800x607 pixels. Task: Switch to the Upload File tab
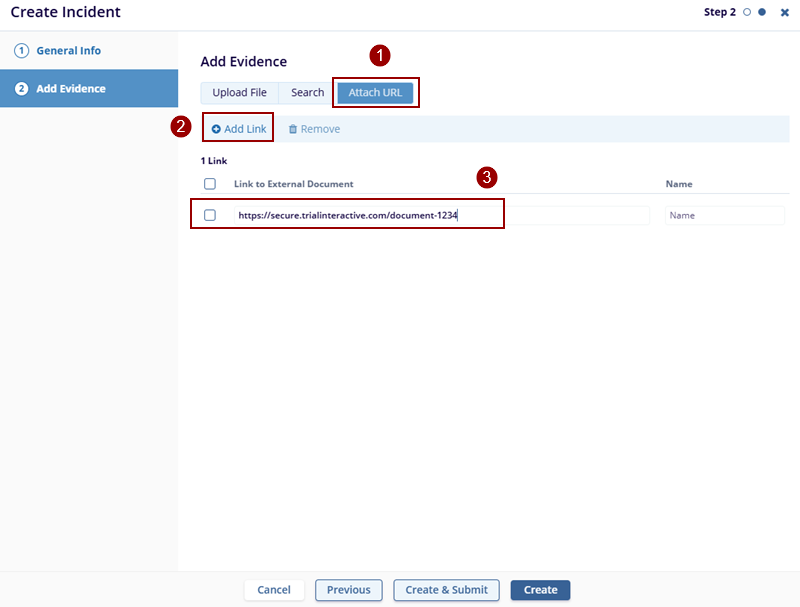tap(239, 93)
